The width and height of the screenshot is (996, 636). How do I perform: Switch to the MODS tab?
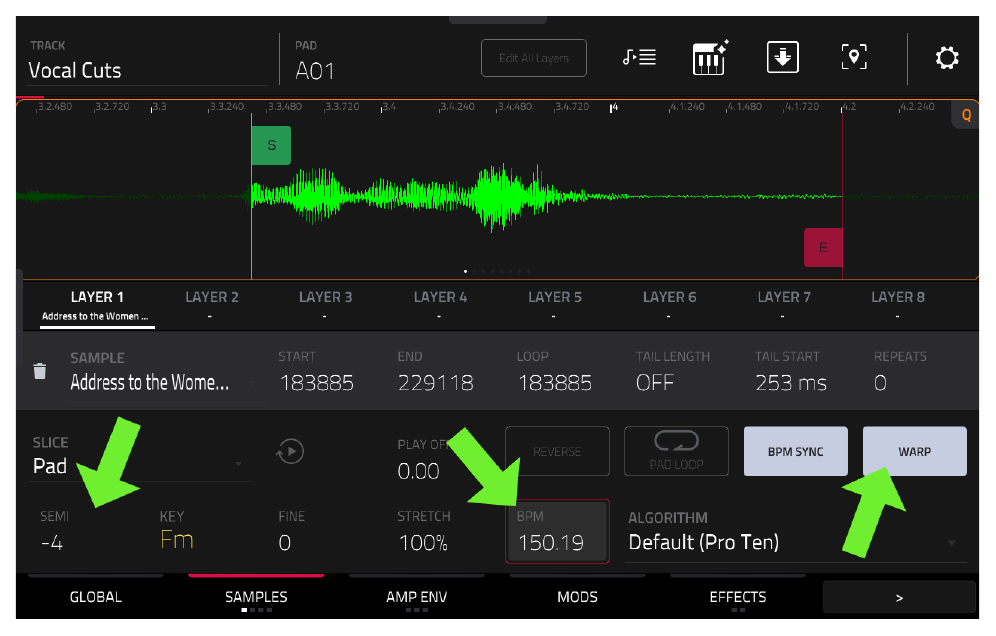pos(577,597)
